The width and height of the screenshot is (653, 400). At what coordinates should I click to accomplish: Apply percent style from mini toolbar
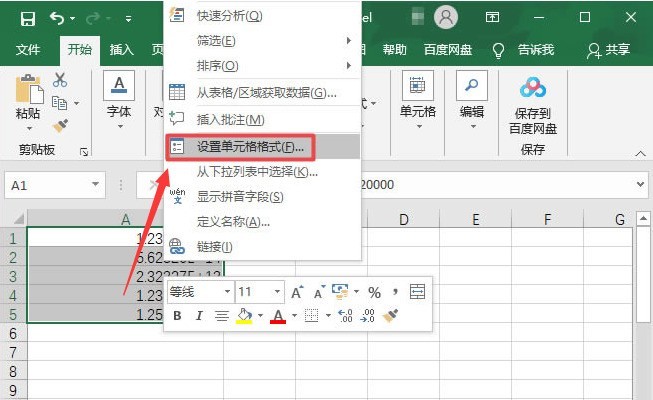[x=374, y=292]
